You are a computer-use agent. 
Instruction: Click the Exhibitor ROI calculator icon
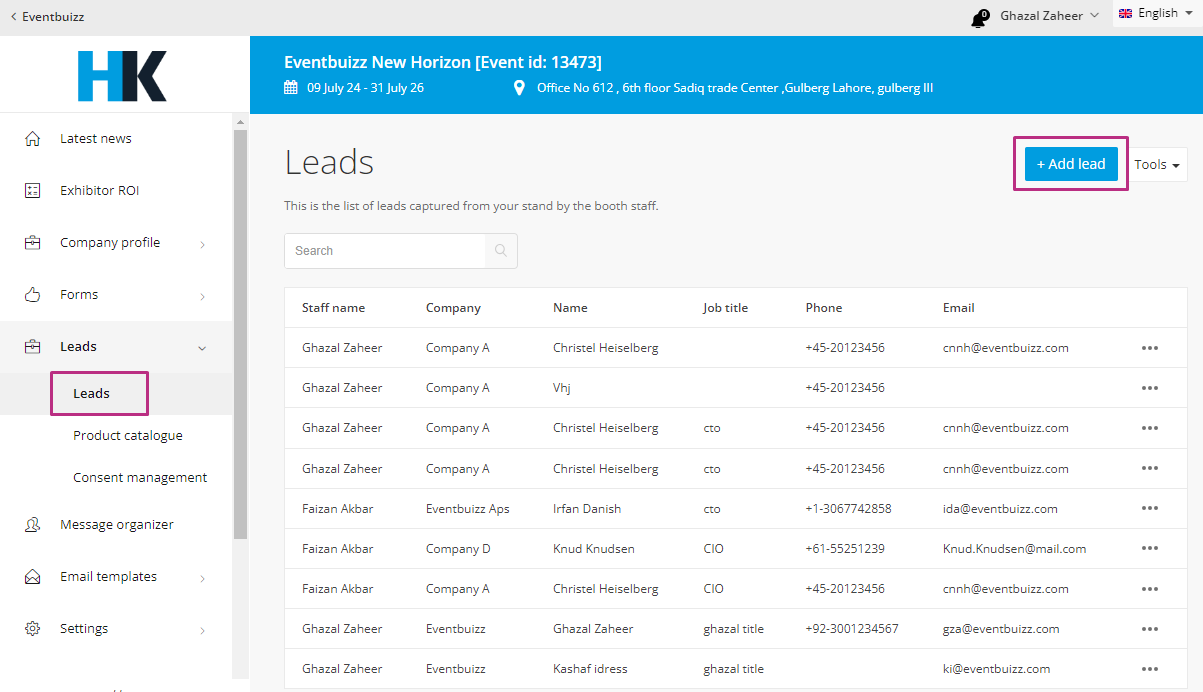pyautogui.click(x=33, y=191)
